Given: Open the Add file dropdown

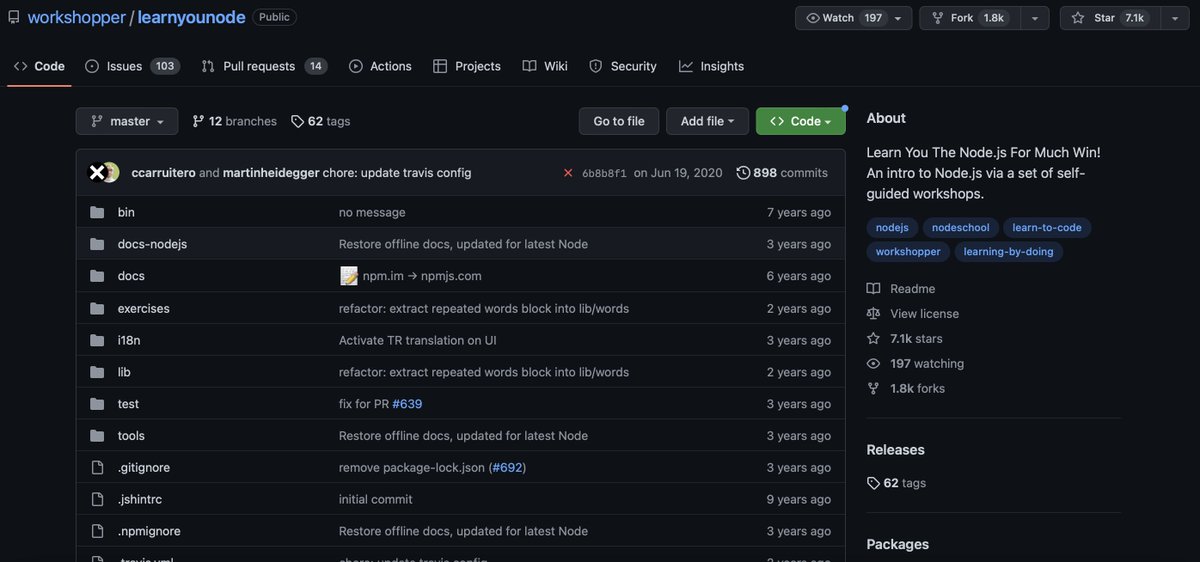Looking at the screenshot, I should coord(707,121).
